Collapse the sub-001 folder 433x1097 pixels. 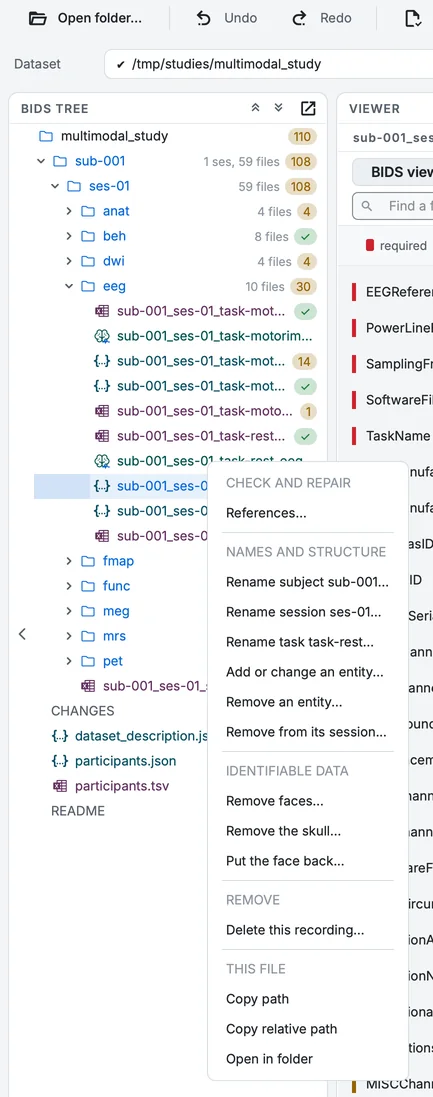click(x=41, y=161)
